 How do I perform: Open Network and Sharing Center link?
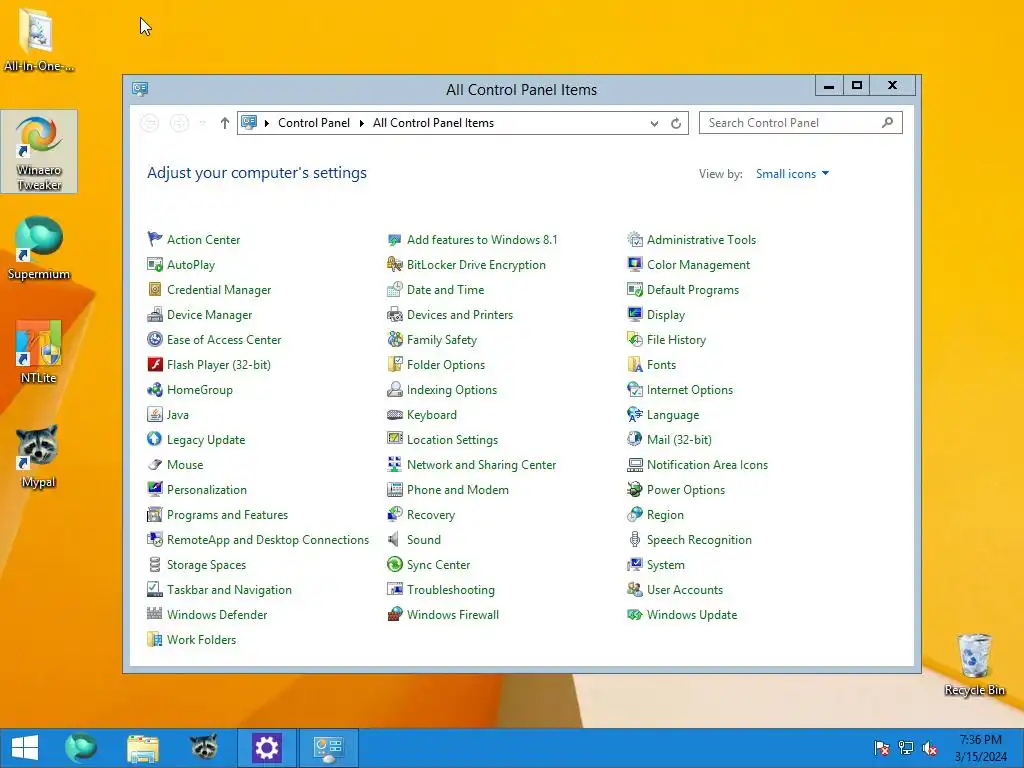[x=481, y=464]
